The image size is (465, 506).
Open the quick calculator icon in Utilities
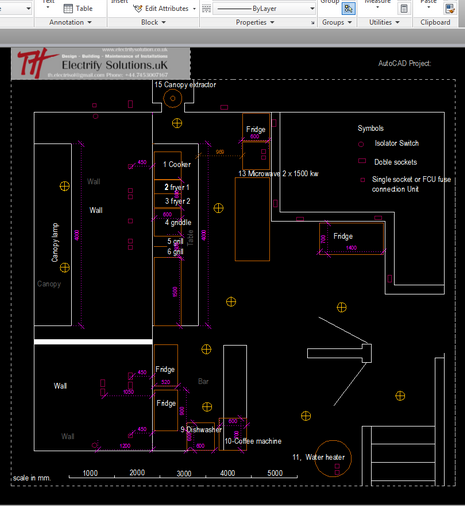(404, 9)
